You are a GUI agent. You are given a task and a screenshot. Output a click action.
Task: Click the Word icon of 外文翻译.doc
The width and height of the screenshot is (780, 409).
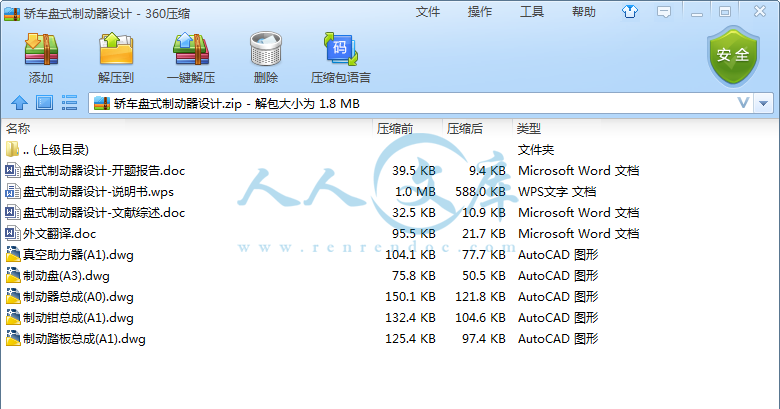[x=12, y=233]
